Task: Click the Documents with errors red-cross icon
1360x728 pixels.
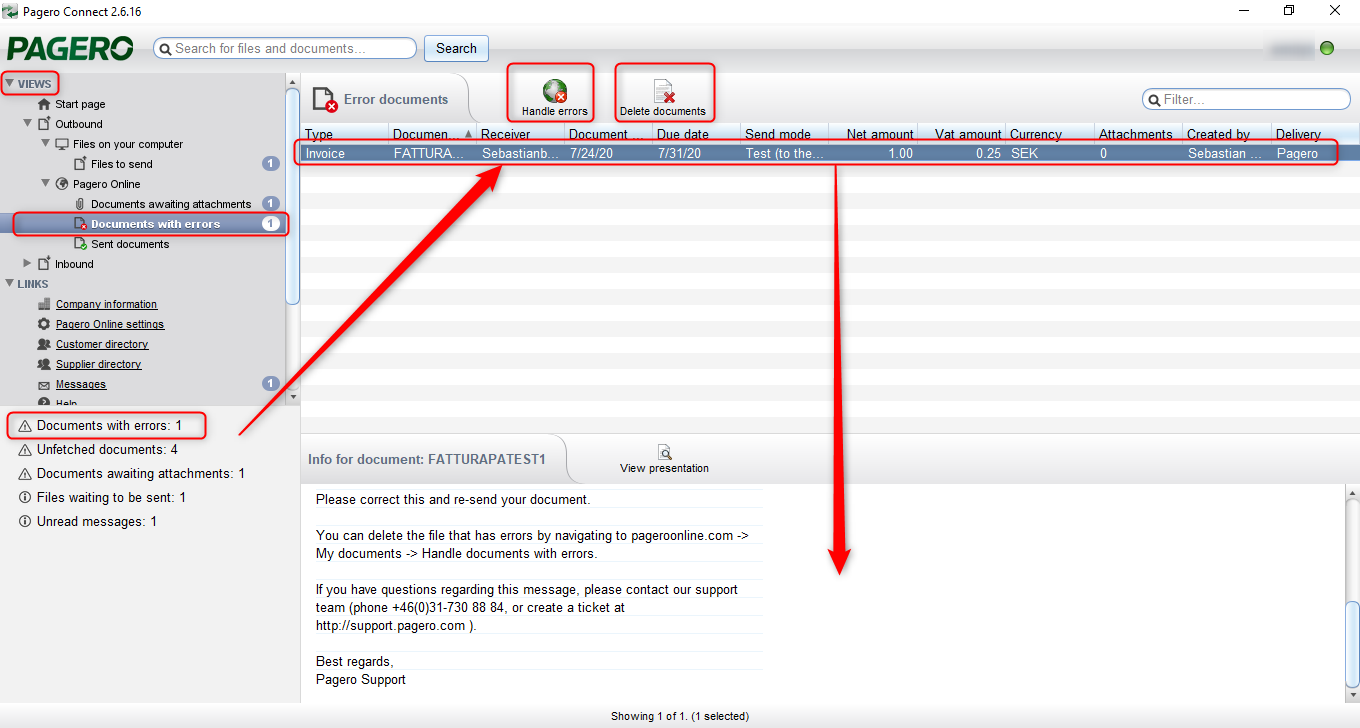Action: click(81, 224)
